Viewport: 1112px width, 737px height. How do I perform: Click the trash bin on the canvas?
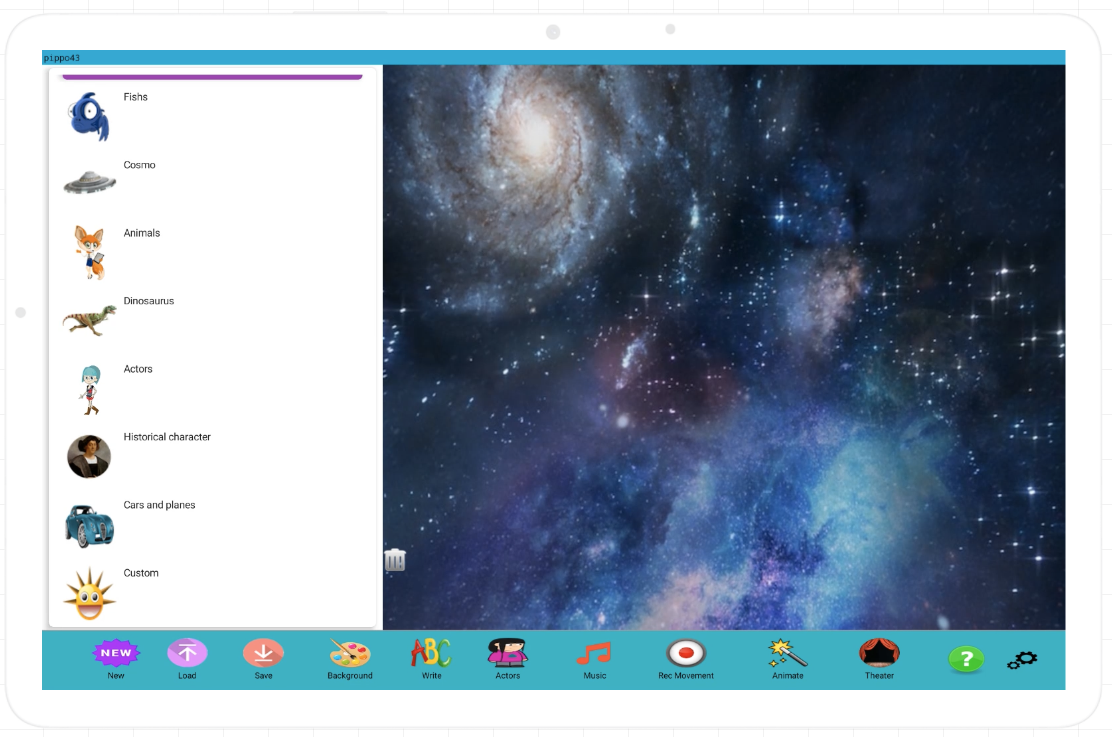pos(395,560)
